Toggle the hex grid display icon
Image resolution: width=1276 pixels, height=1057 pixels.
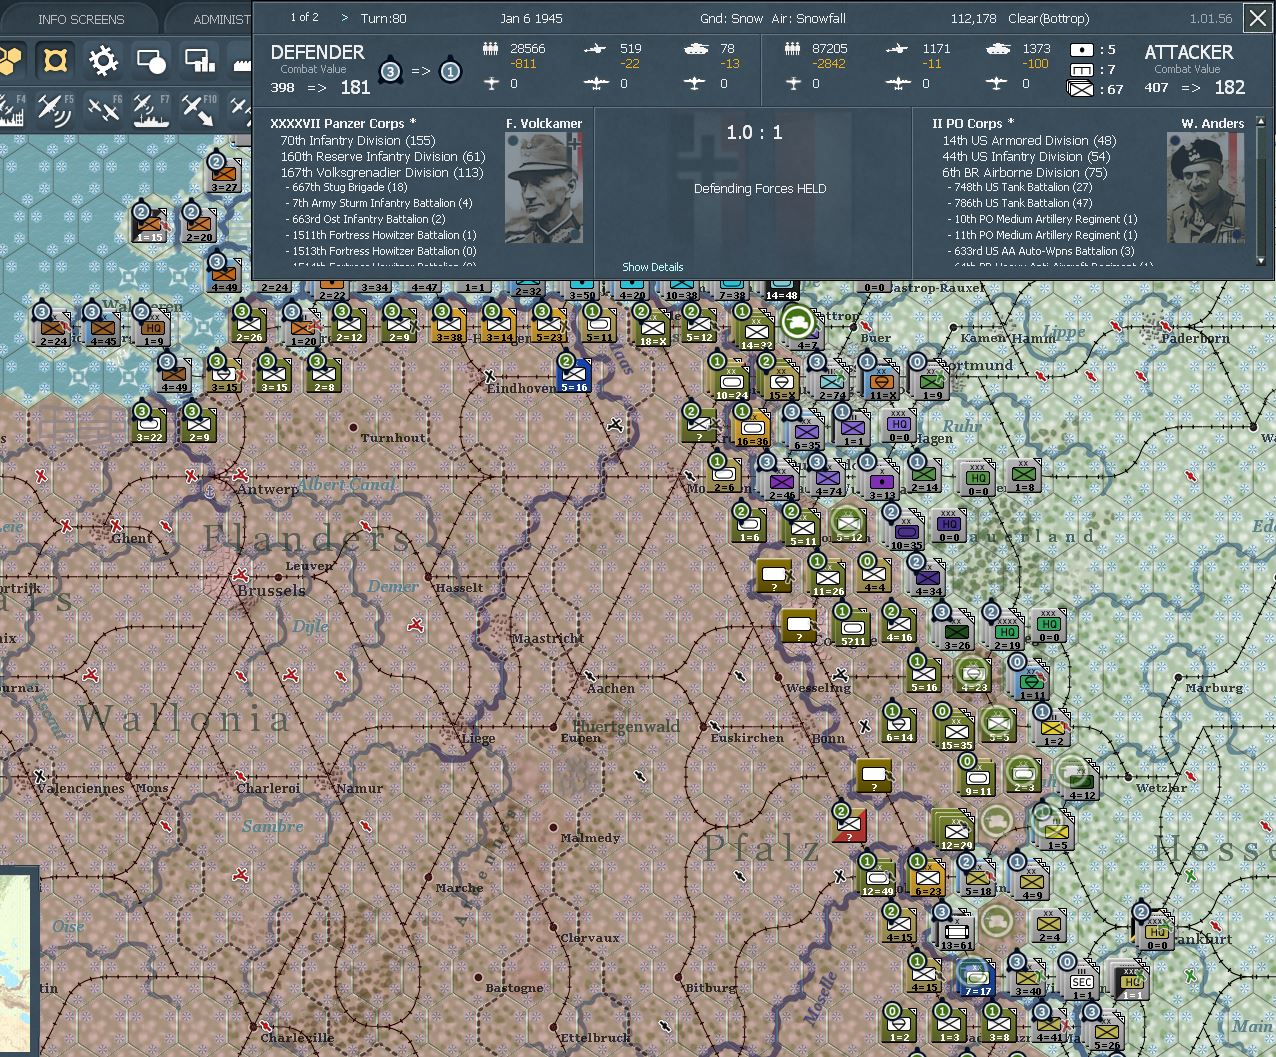tap(10, 62)
